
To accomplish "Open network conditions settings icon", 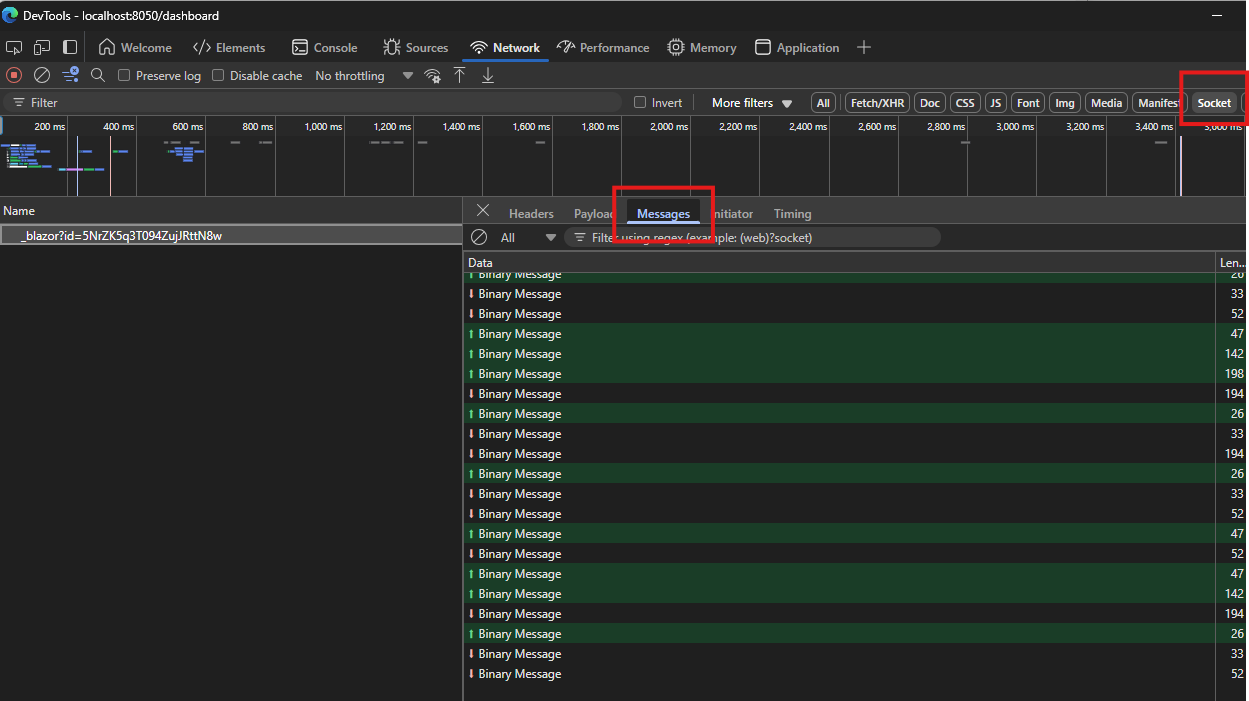I will pyautogui.click(x=433, y=76).
